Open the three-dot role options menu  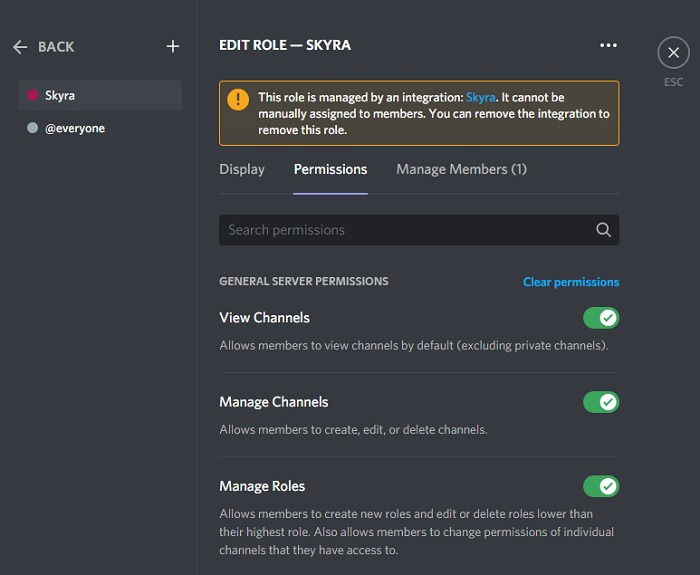coord(608,45)
